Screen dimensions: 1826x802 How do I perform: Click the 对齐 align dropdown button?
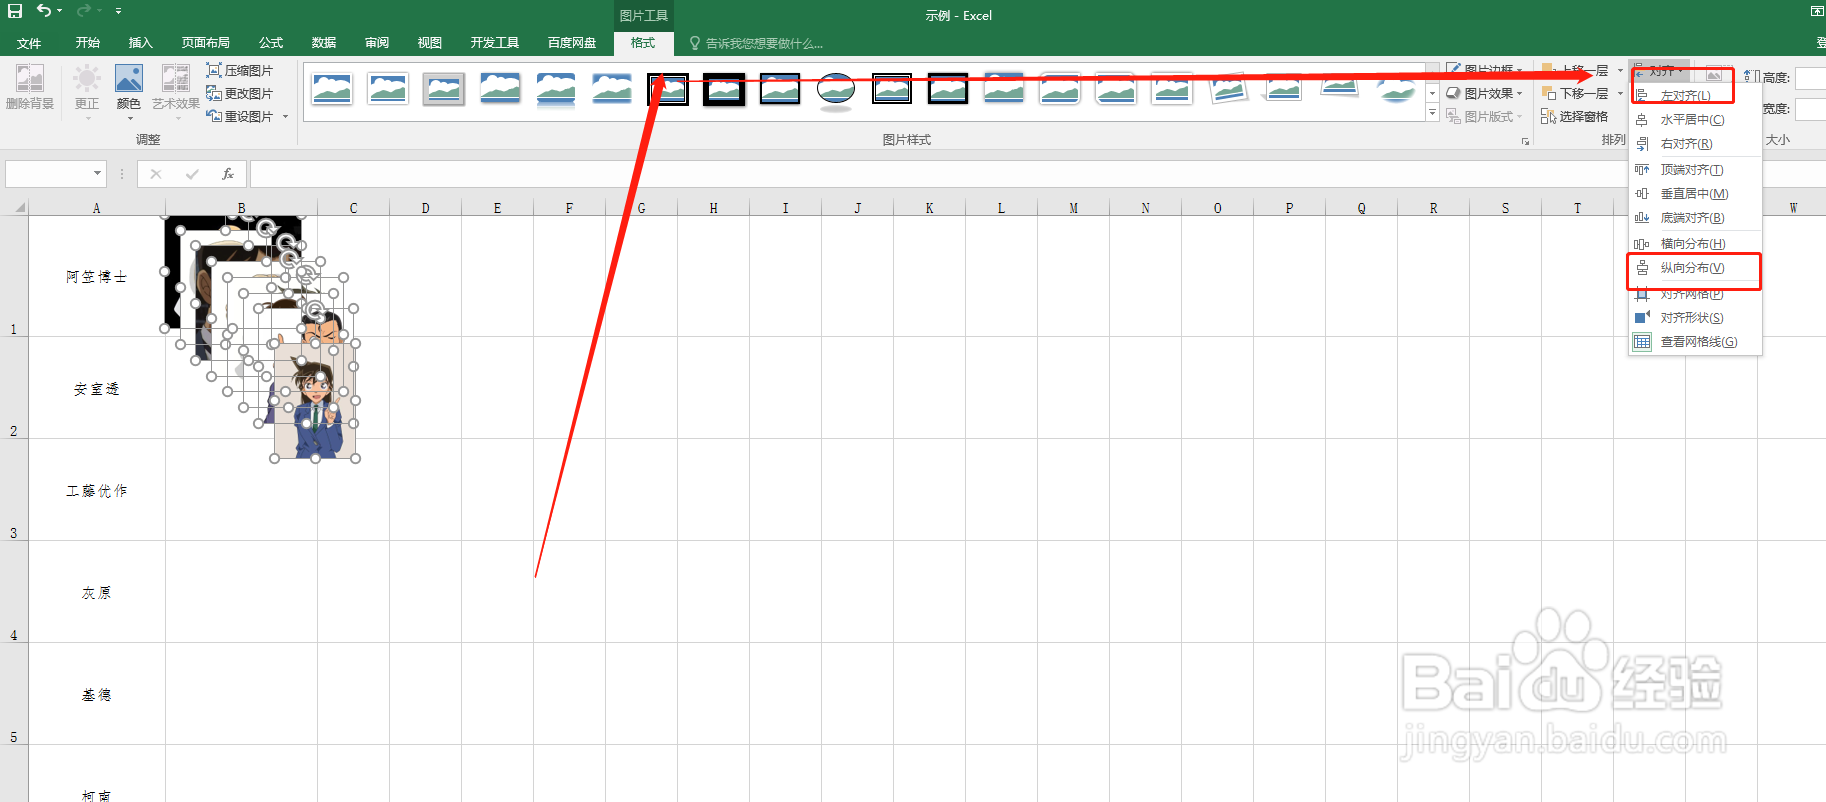pyautogui.click(x=1661, y=71)
